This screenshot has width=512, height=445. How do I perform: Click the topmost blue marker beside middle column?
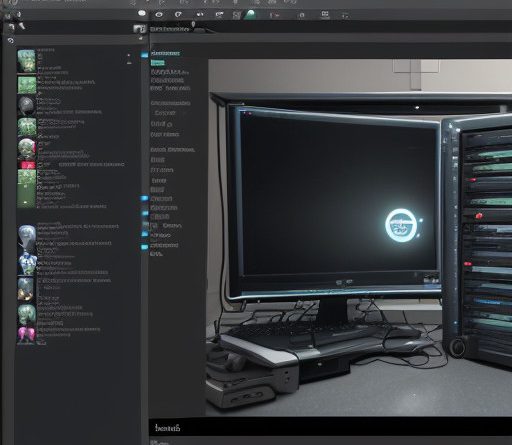[145, 55]
